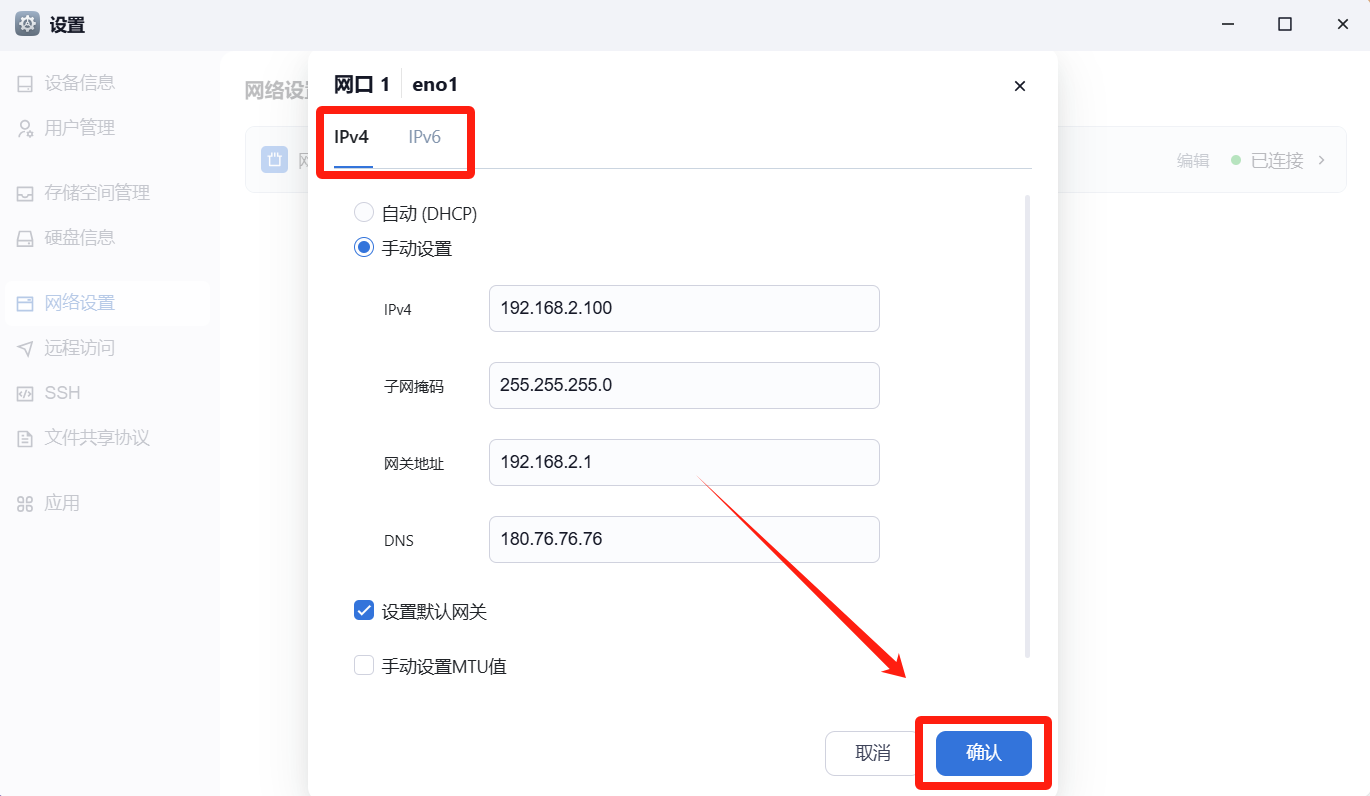The height and width of the screenshot is (796, 1370).
Task: Select the automatic DHCP radio button
Action: point(364,213)
